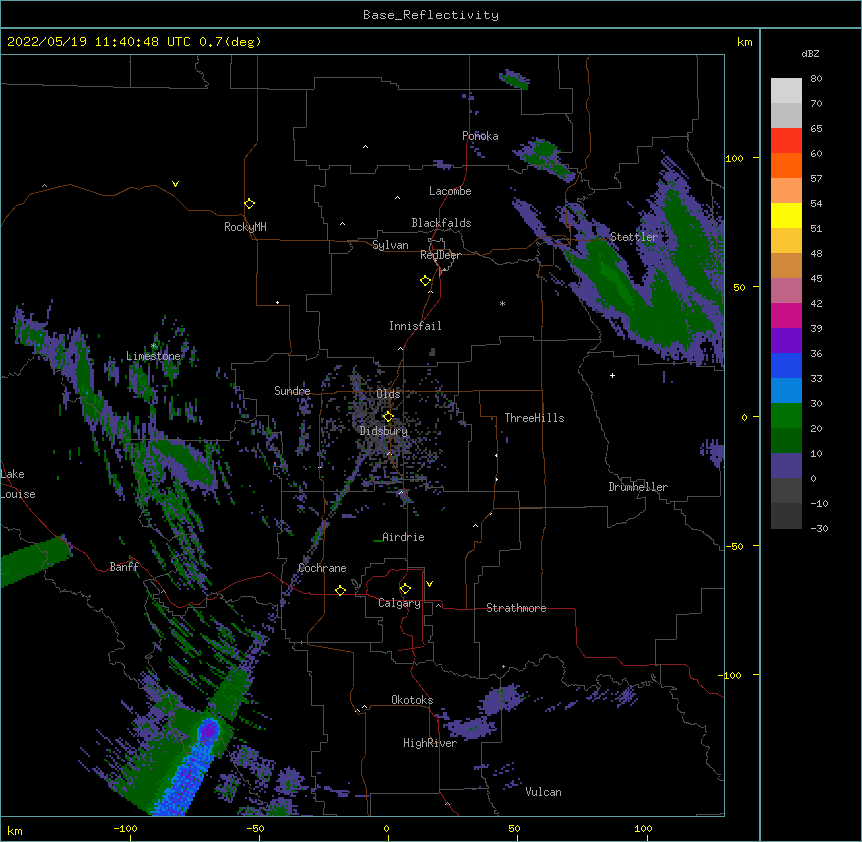Click the ThreeHills label
Viewport: 862px width, 842px height.
tap(534, 418)
